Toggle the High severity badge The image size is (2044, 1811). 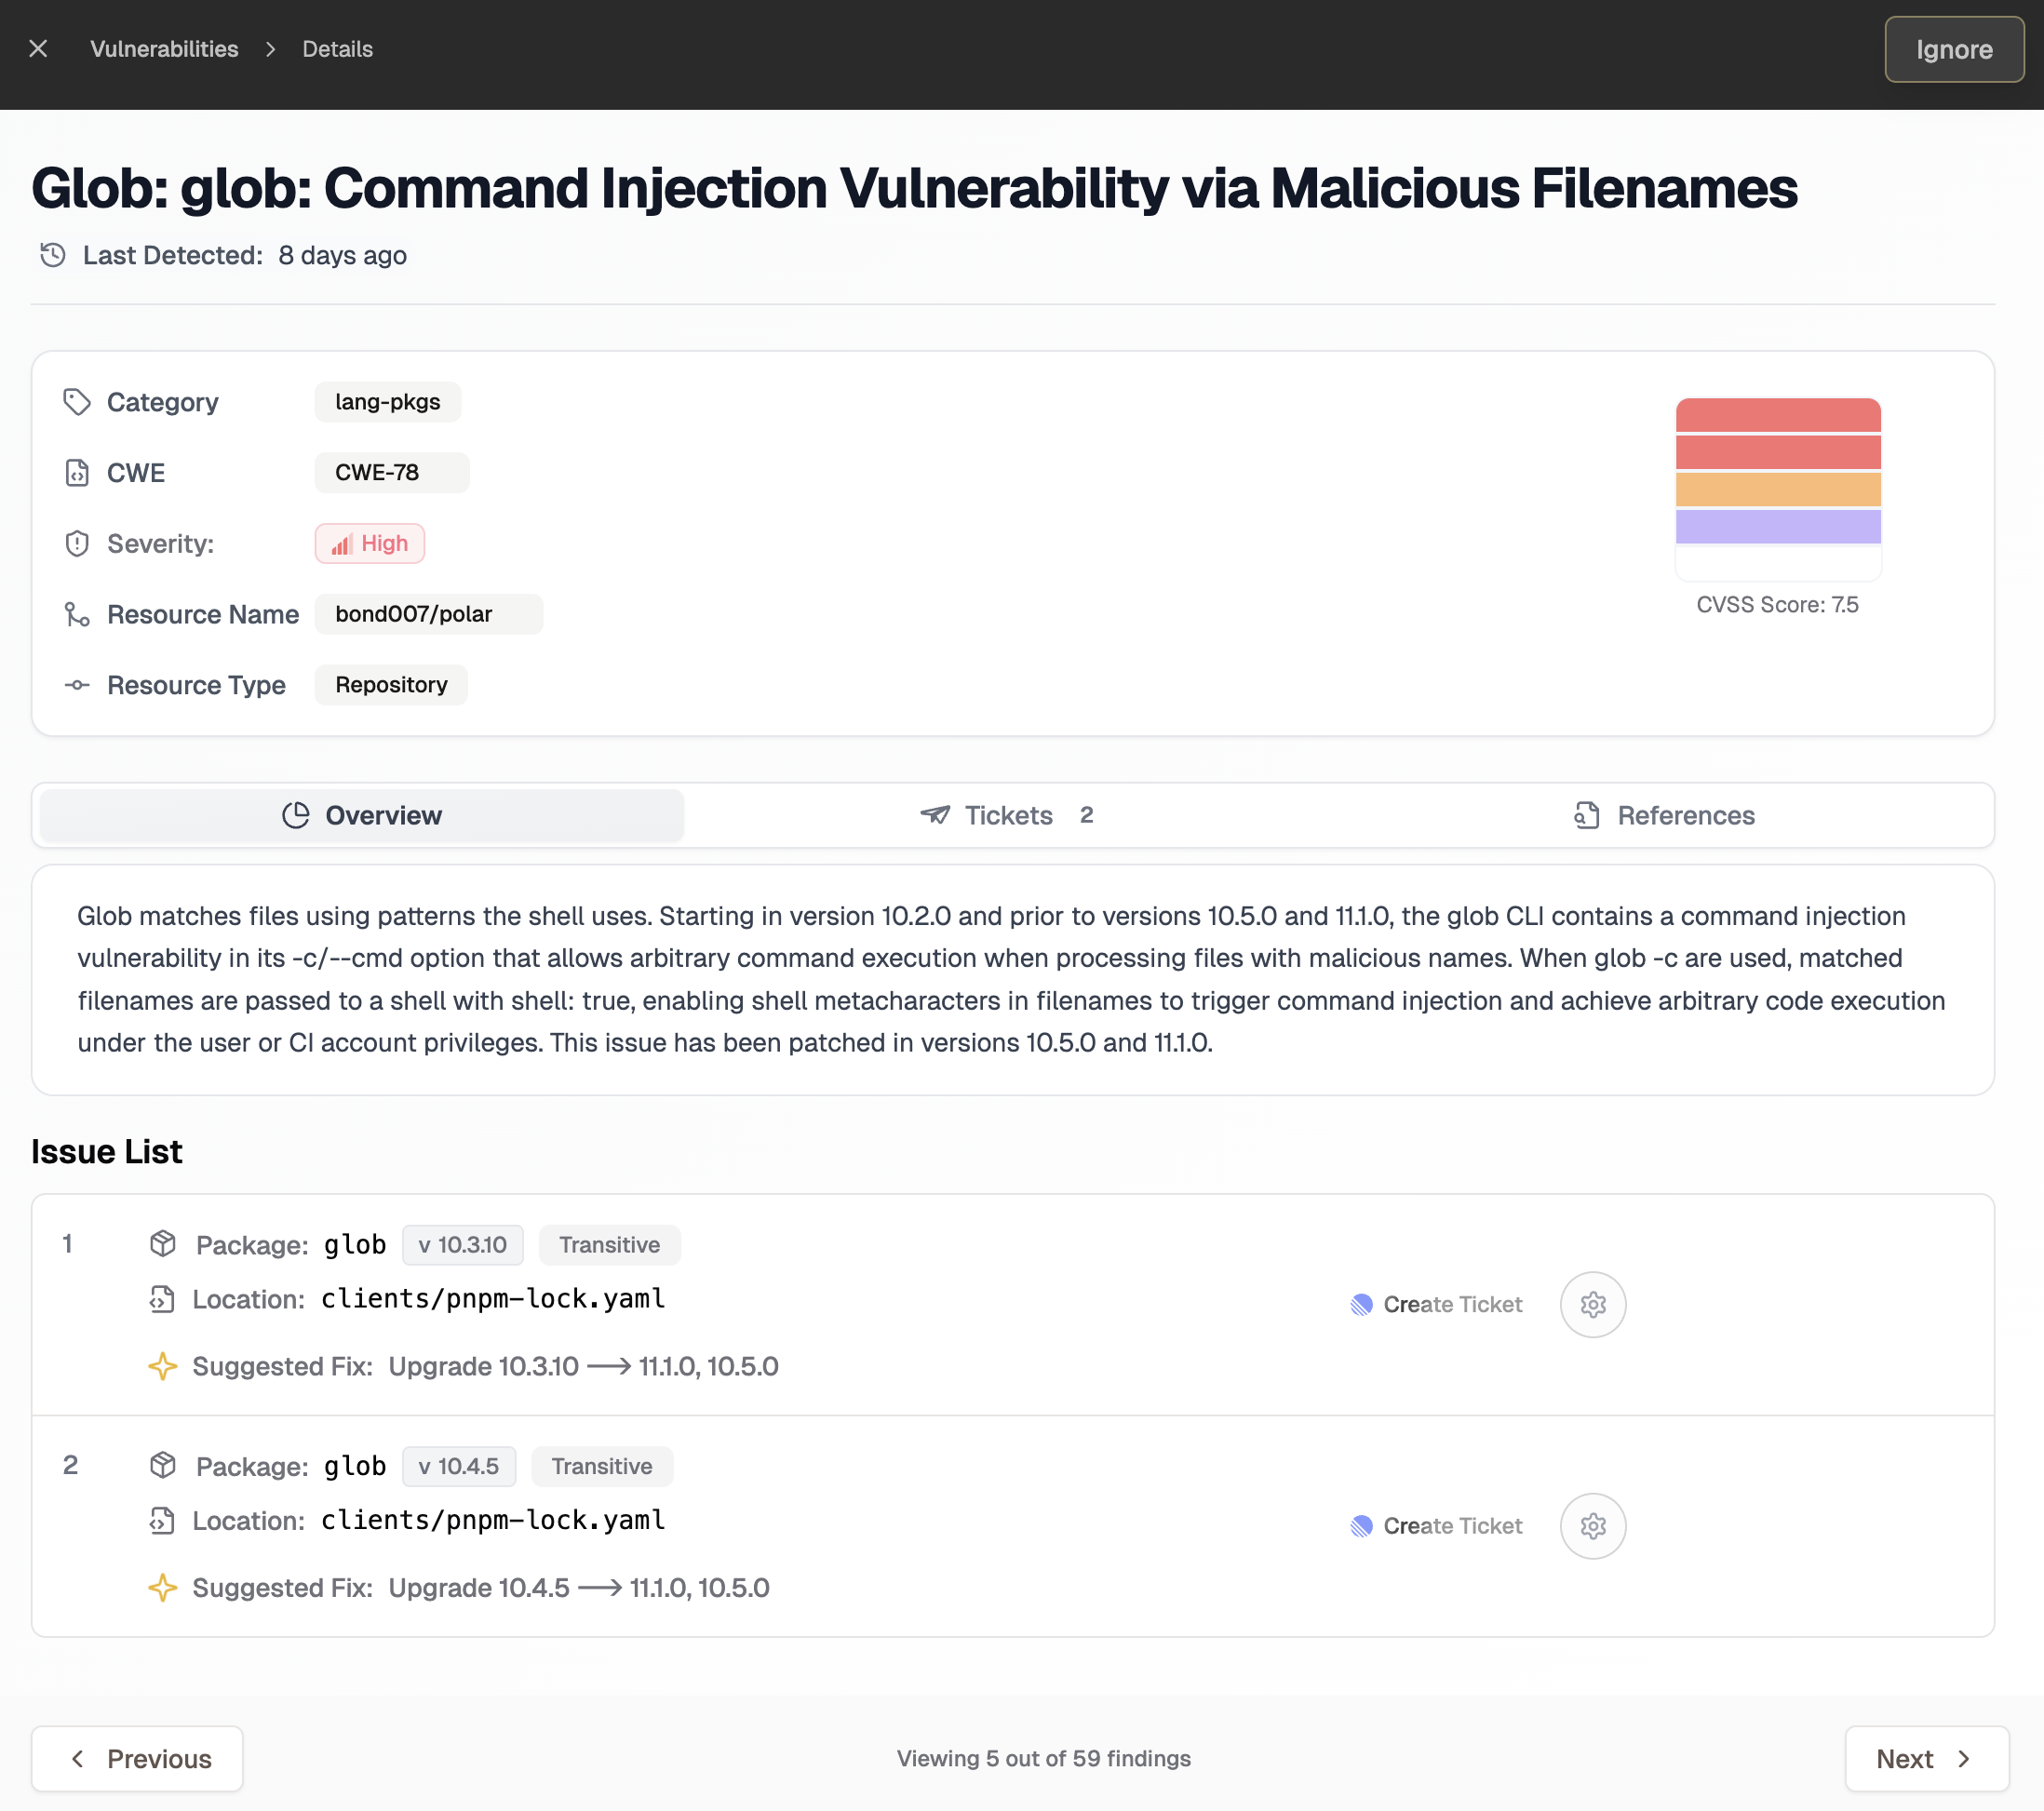click(x=369, y=543)
